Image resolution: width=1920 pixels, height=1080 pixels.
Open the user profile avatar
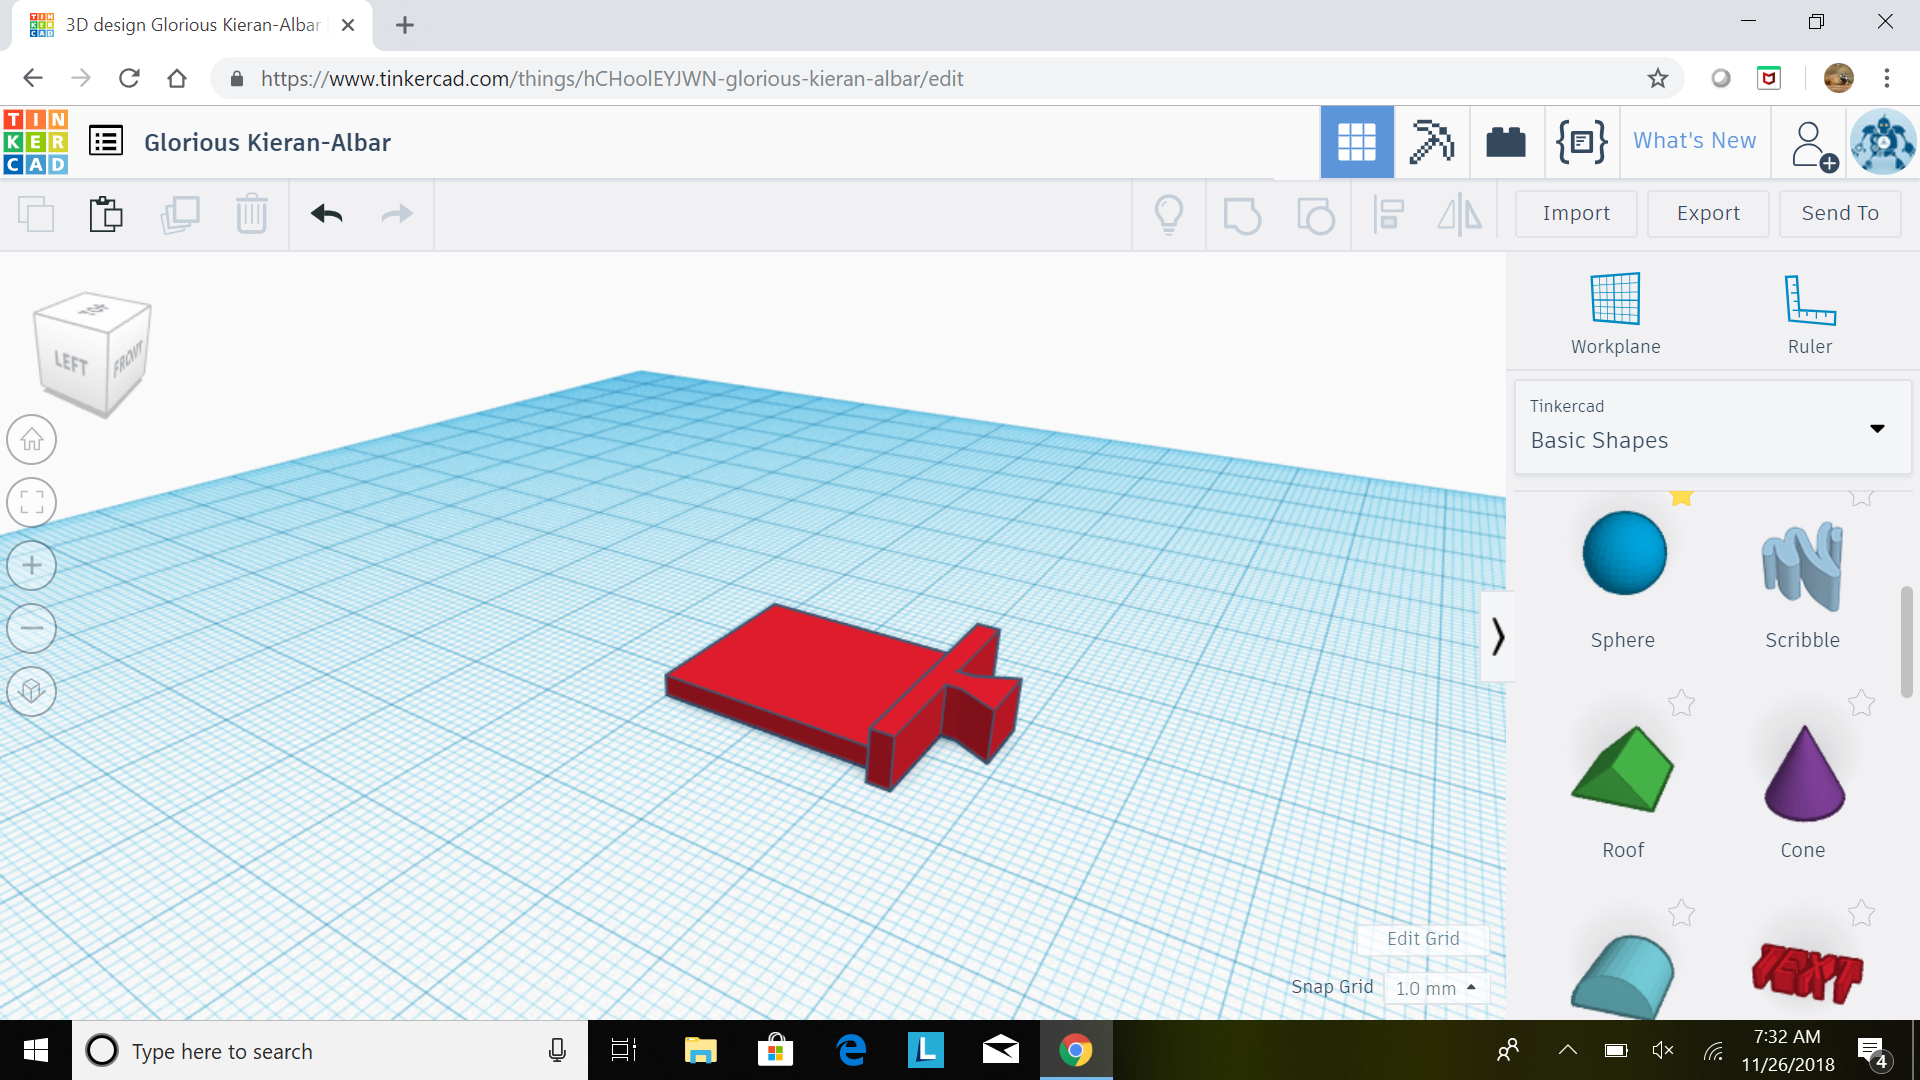pyautogui.click(x=1883, y=142)
